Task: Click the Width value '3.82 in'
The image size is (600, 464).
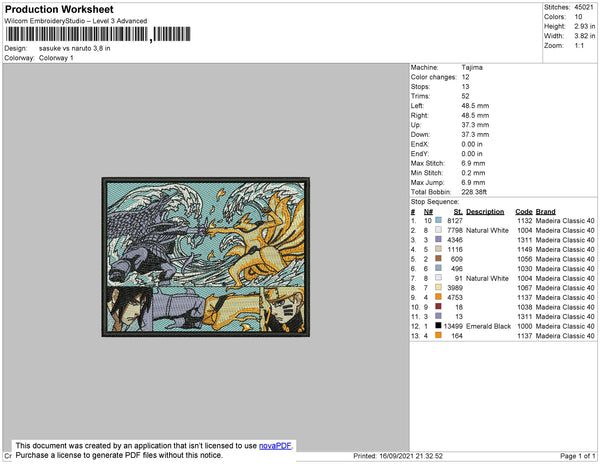Action: click(584, 36)
